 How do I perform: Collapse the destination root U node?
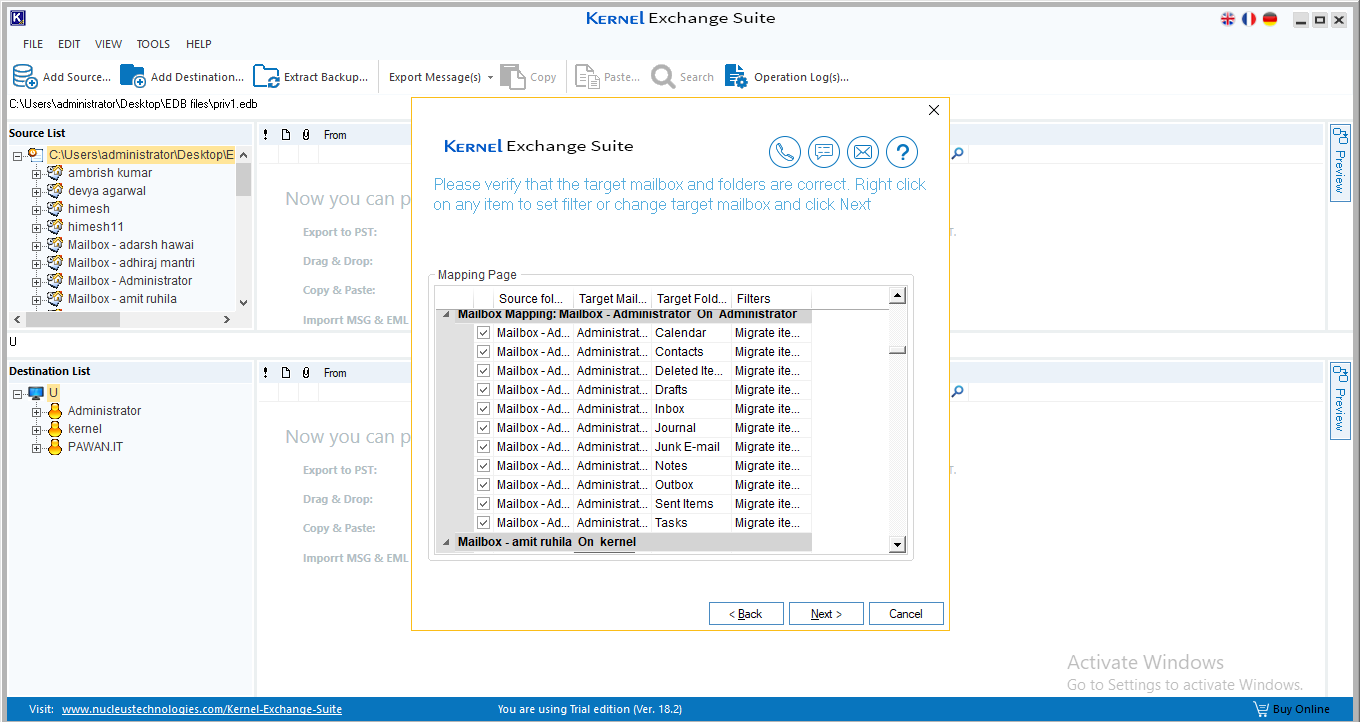pos(18,394)
